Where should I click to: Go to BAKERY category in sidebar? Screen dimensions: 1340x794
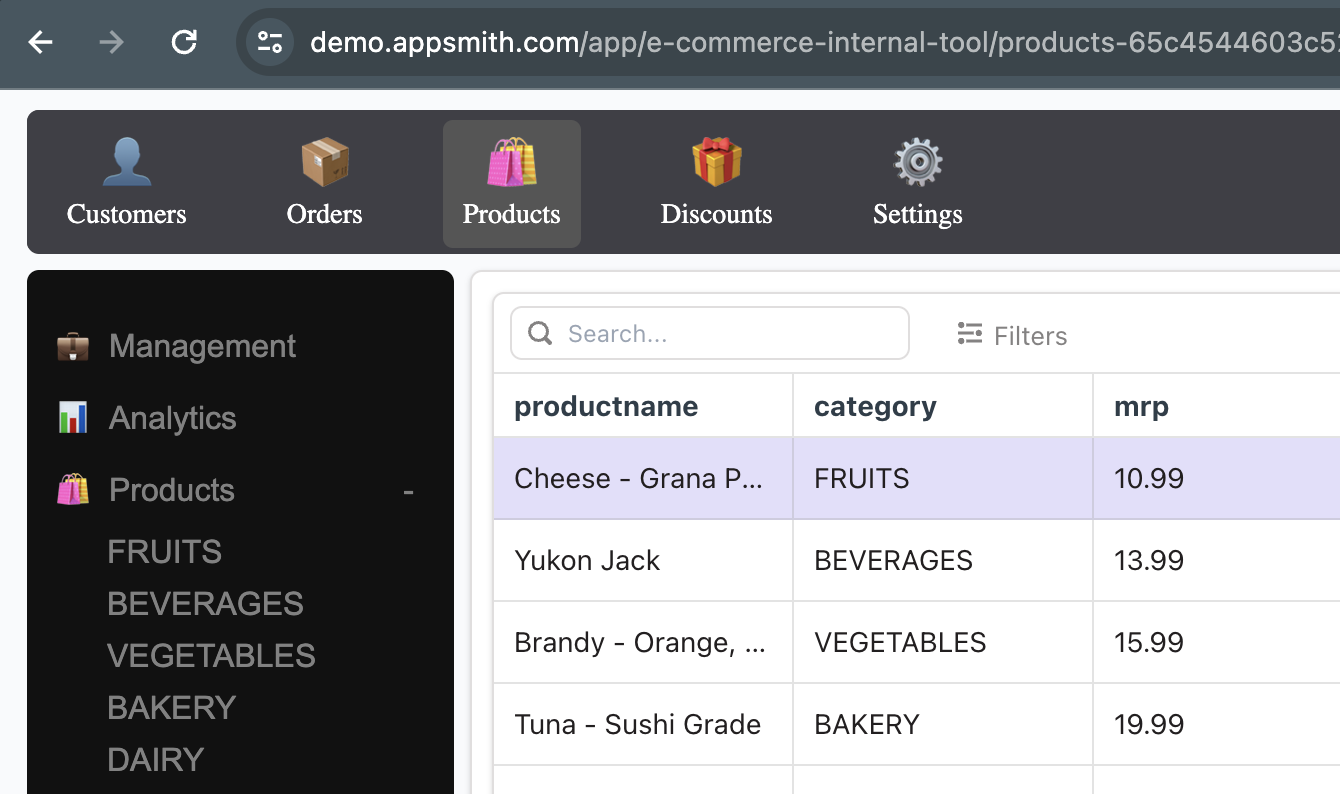(x=172, y=708)
